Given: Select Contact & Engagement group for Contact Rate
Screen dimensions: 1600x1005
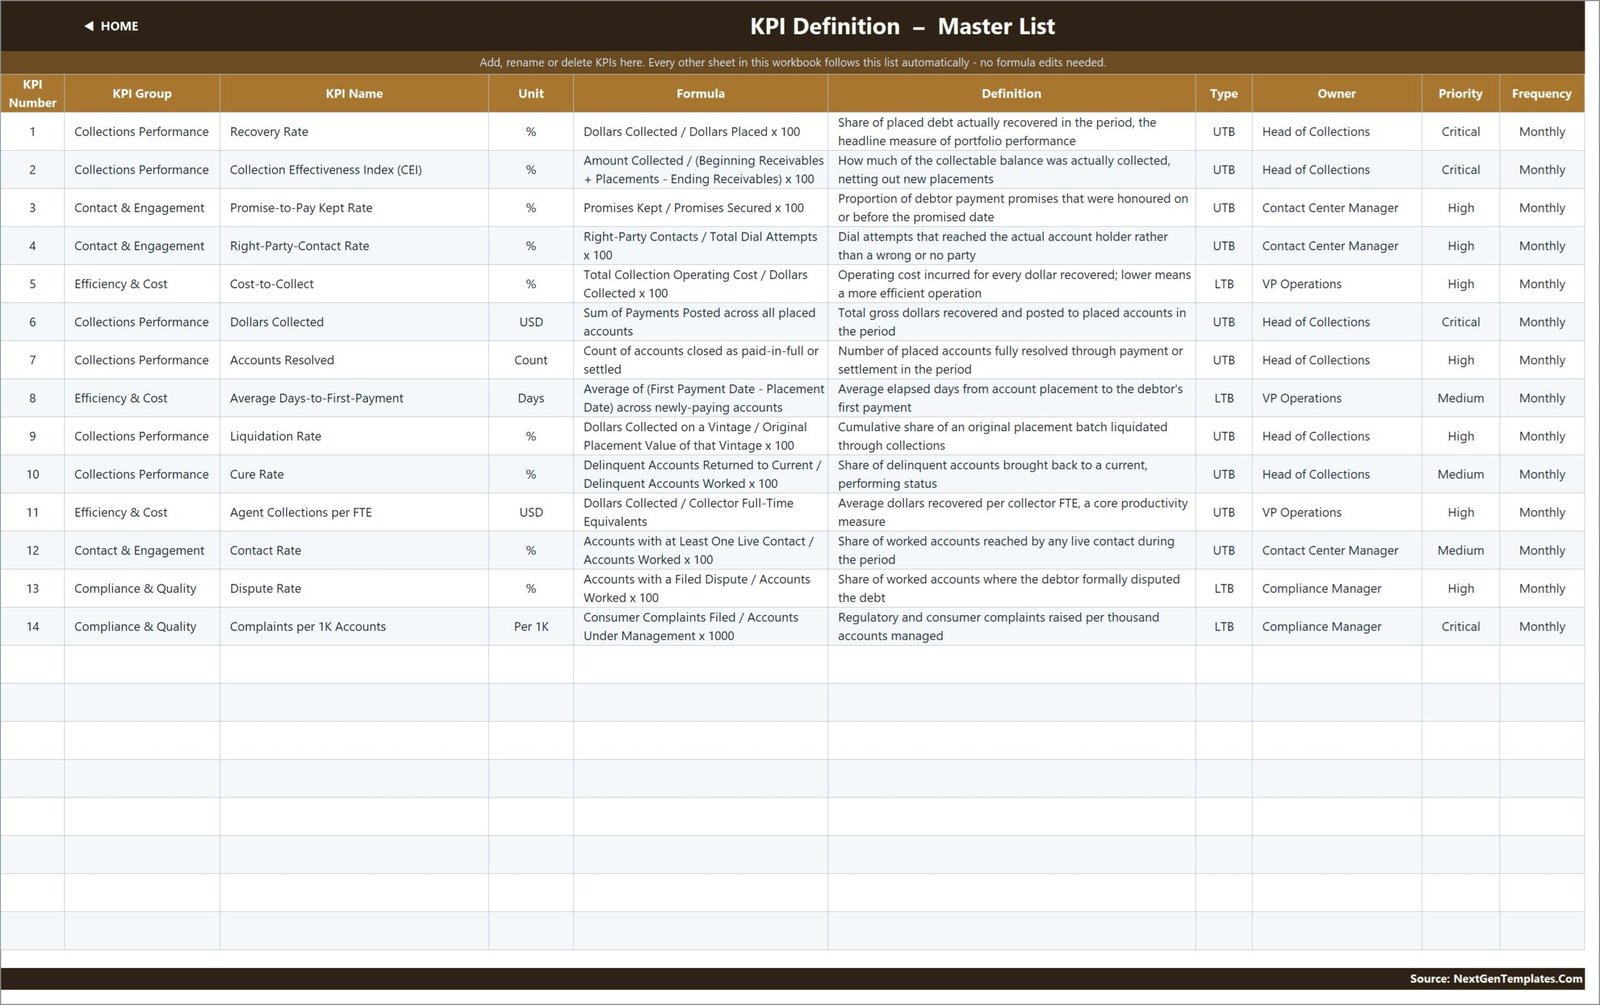Looking at the screenshot, I should tap(142, 550).
